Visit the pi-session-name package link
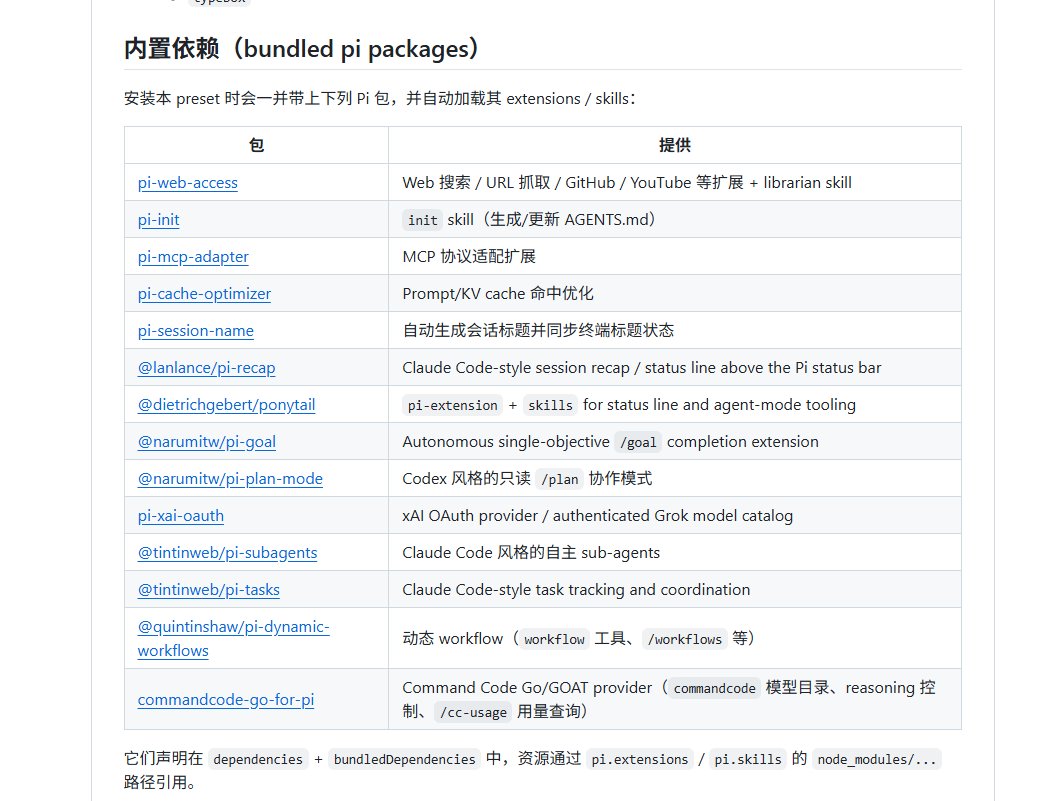This screenshot has width=1062, height=801. (196, 331)
